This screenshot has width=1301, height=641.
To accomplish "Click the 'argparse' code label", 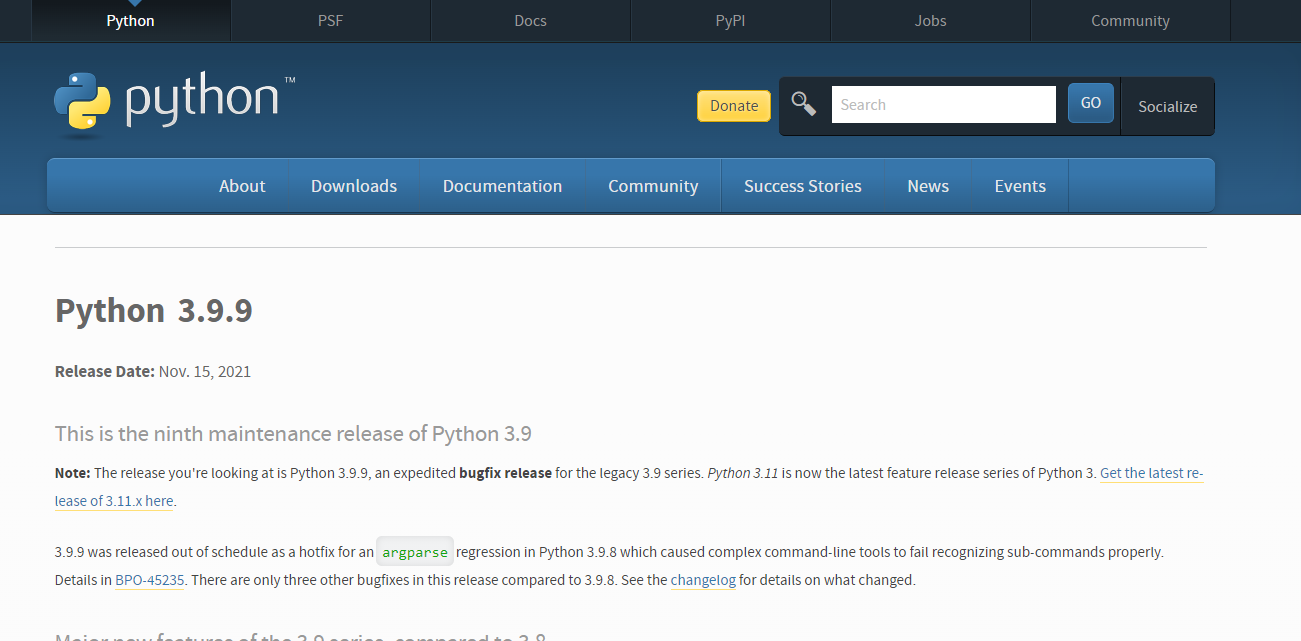I will click(x=415, y=551).
